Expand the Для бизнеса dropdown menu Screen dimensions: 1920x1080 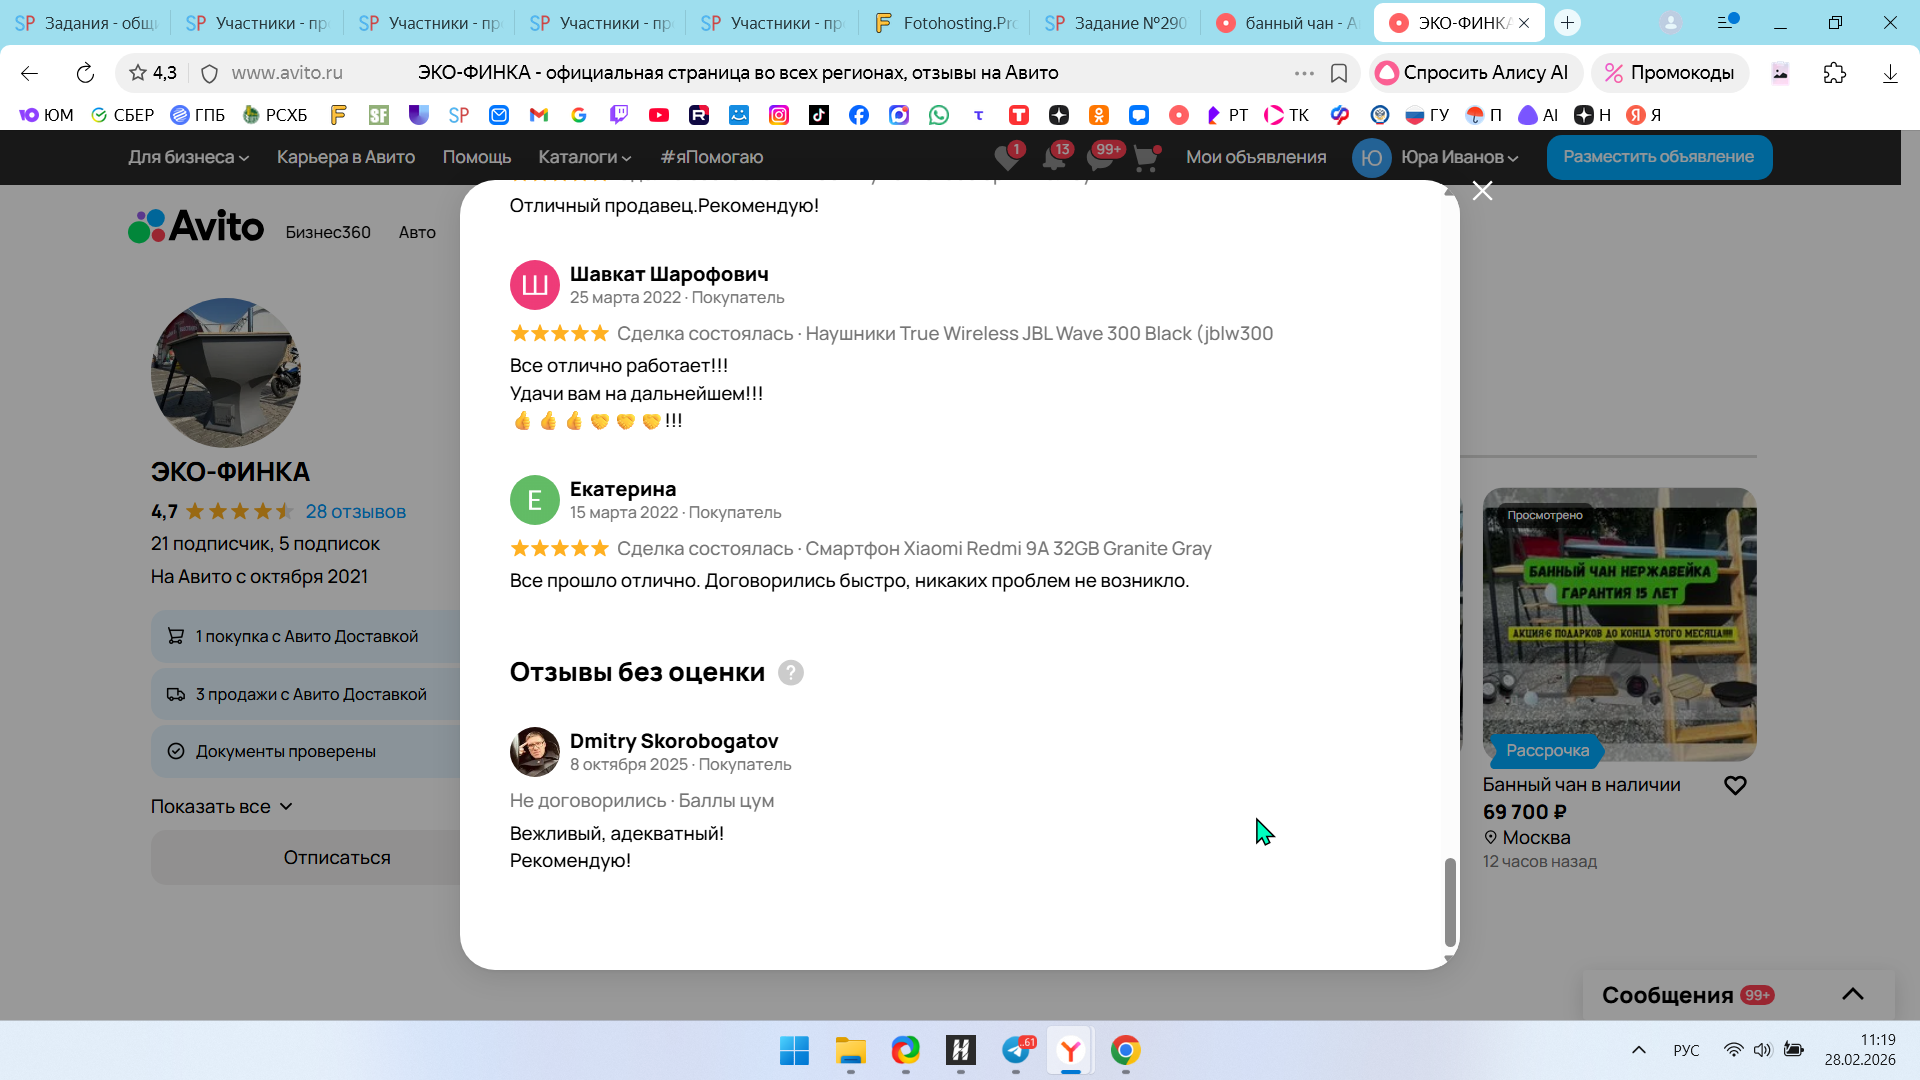click(188, 157)
